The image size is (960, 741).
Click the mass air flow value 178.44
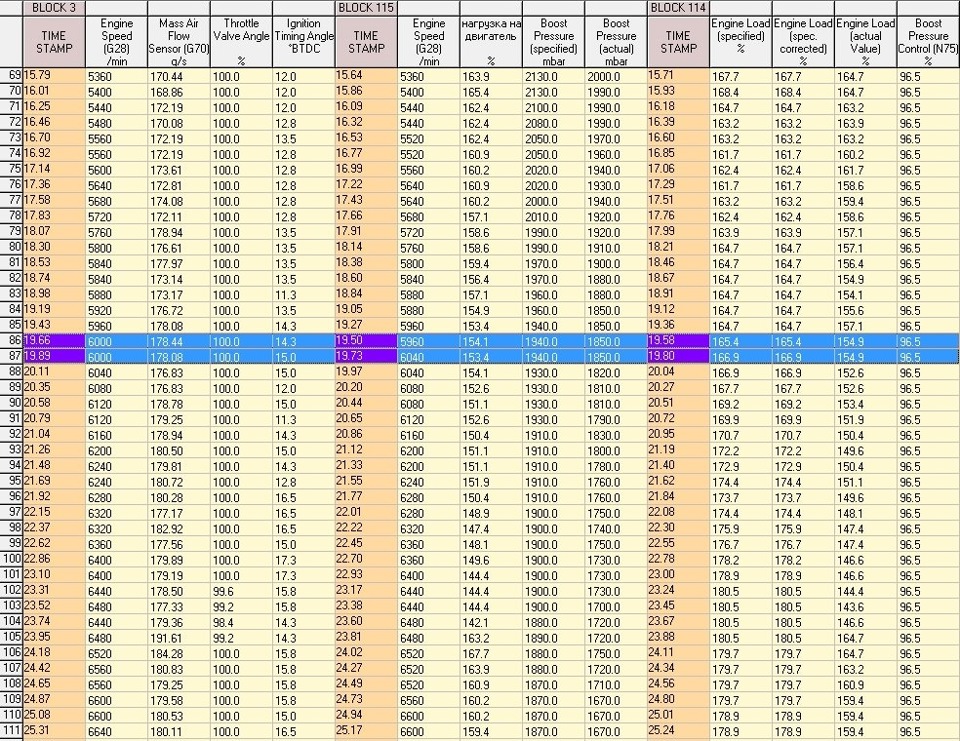tap(179, 341)
